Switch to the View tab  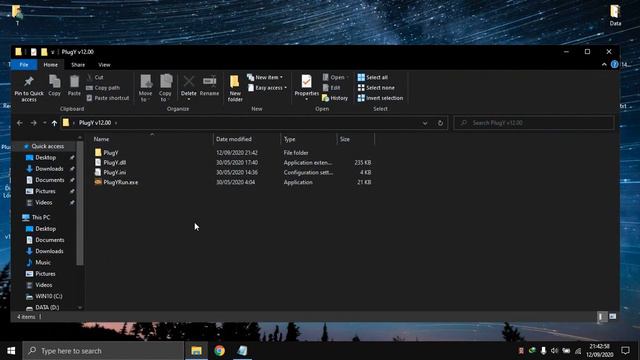pyautogui.click(x=104, y=64)
